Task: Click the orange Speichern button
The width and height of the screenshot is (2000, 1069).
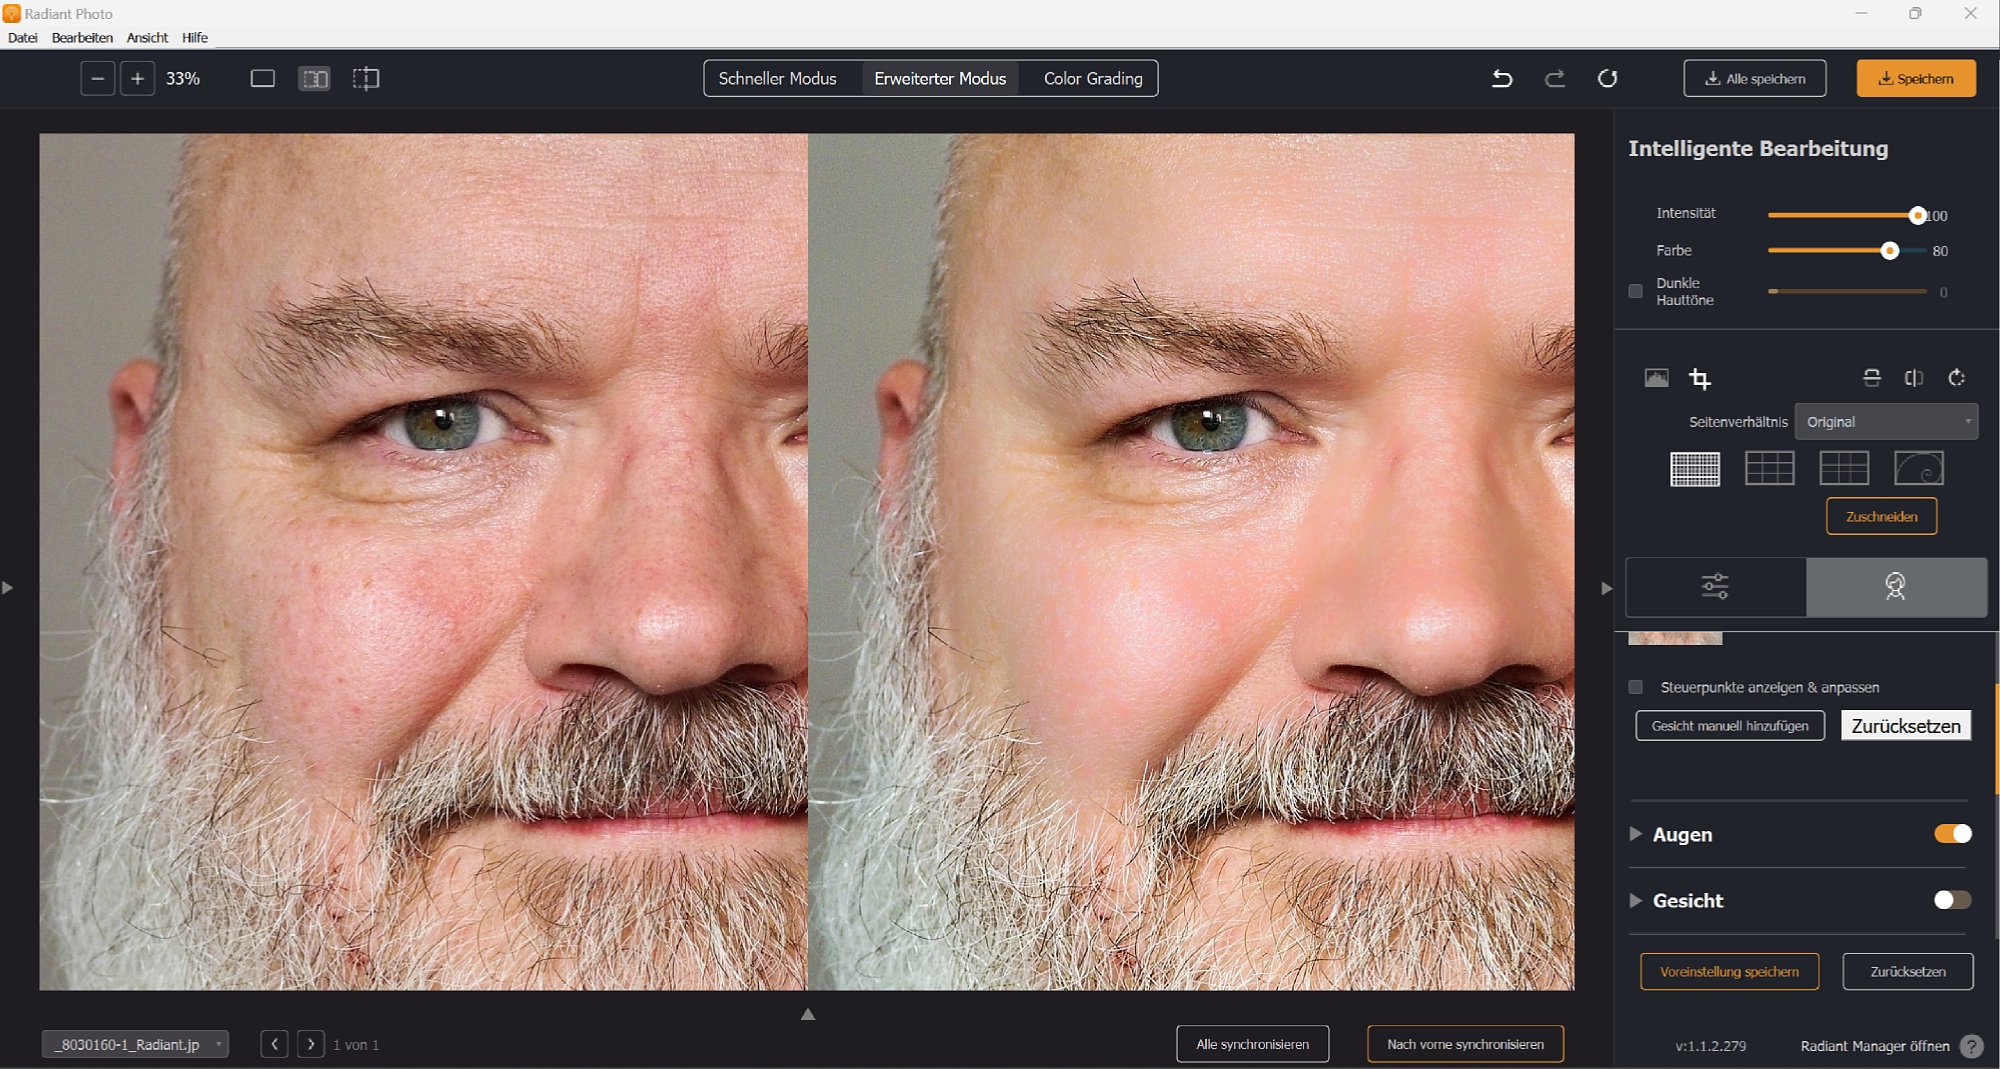Action: click(1916, 78)
